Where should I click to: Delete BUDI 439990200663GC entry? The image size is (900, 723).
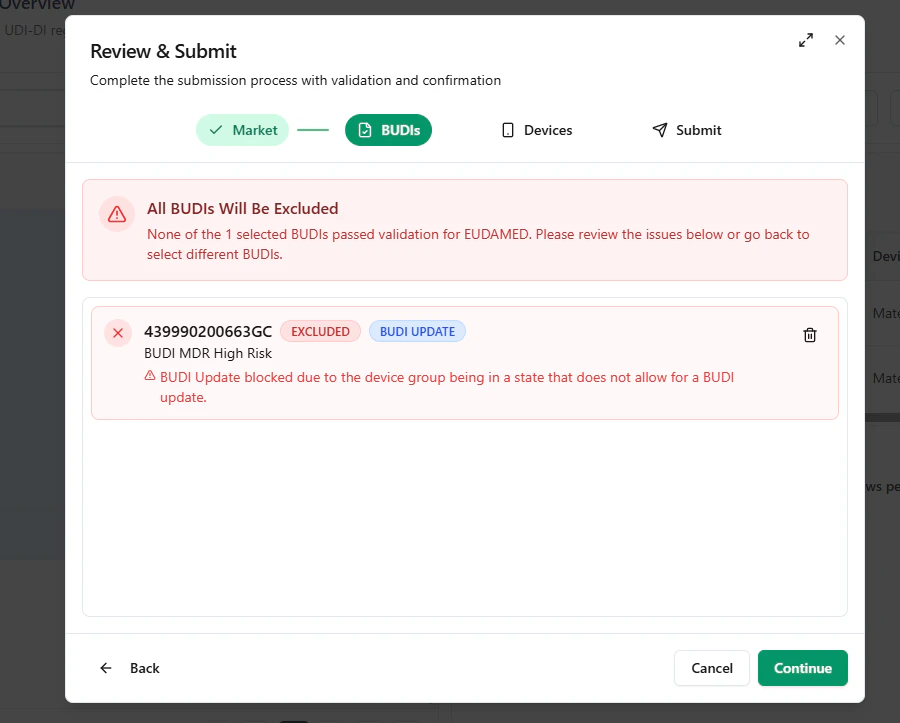[x=810, y=335]
